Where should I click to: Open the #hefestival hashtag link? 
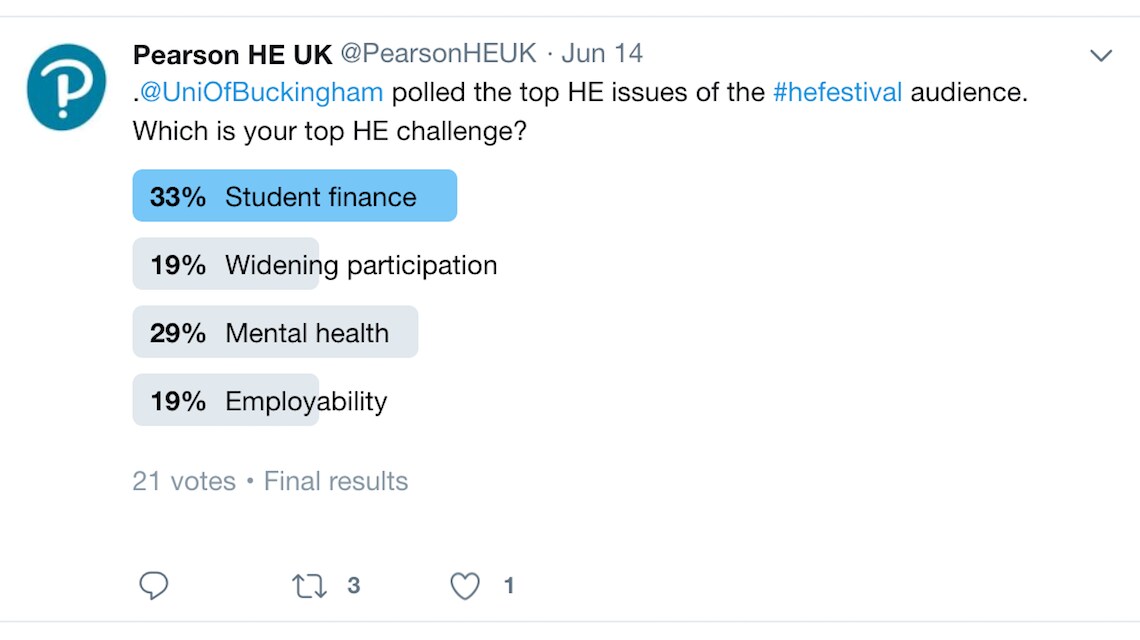(837, 93)
